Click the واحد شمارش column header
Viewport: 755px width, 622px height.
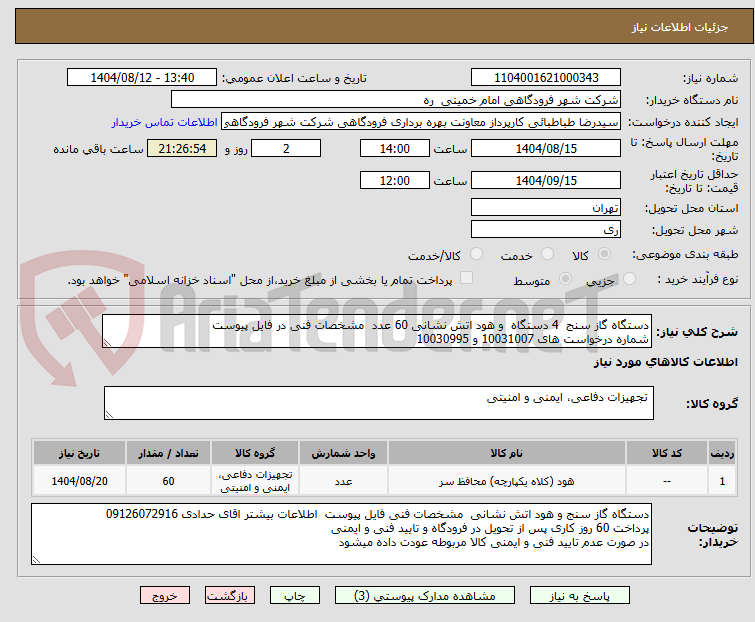pyautogui.click(x=343, y=453)
